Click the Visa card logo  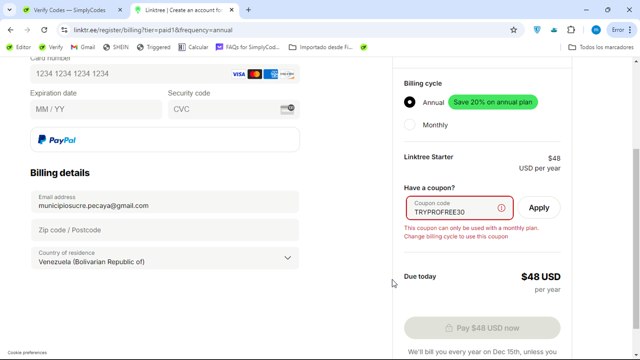[239, 74]
